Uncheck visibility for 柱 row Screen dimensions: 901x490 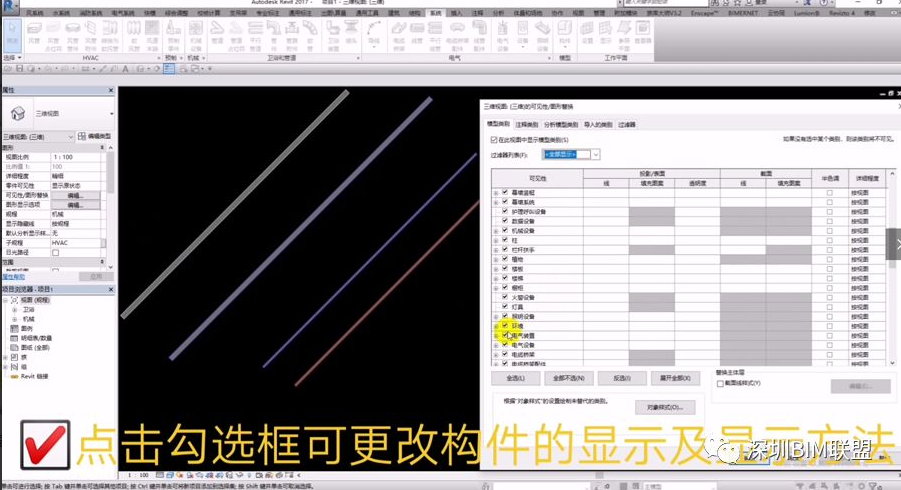(505, 240)
